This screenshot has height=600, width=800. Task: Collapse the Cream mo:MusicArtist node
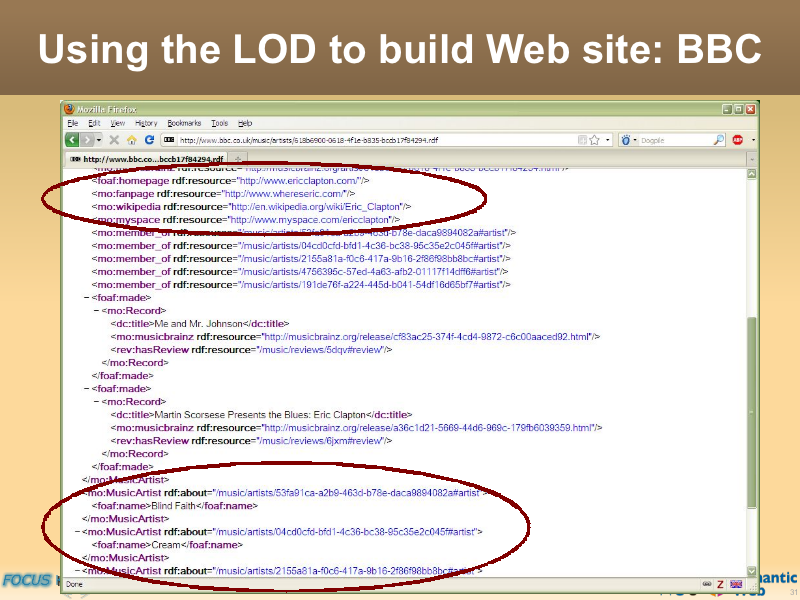(77, 531)
